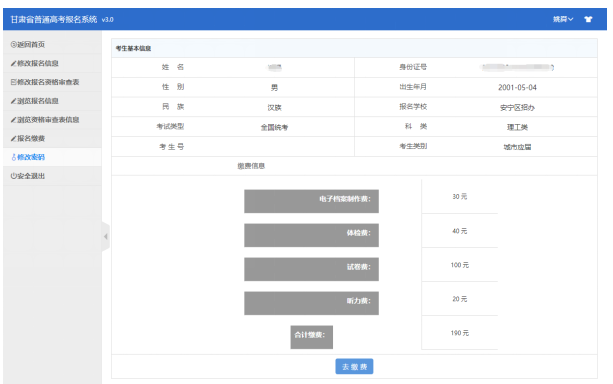Click the 考生基本信息 panel header
The width and height of the screenshot is (613, 384).
click(354, 48)
